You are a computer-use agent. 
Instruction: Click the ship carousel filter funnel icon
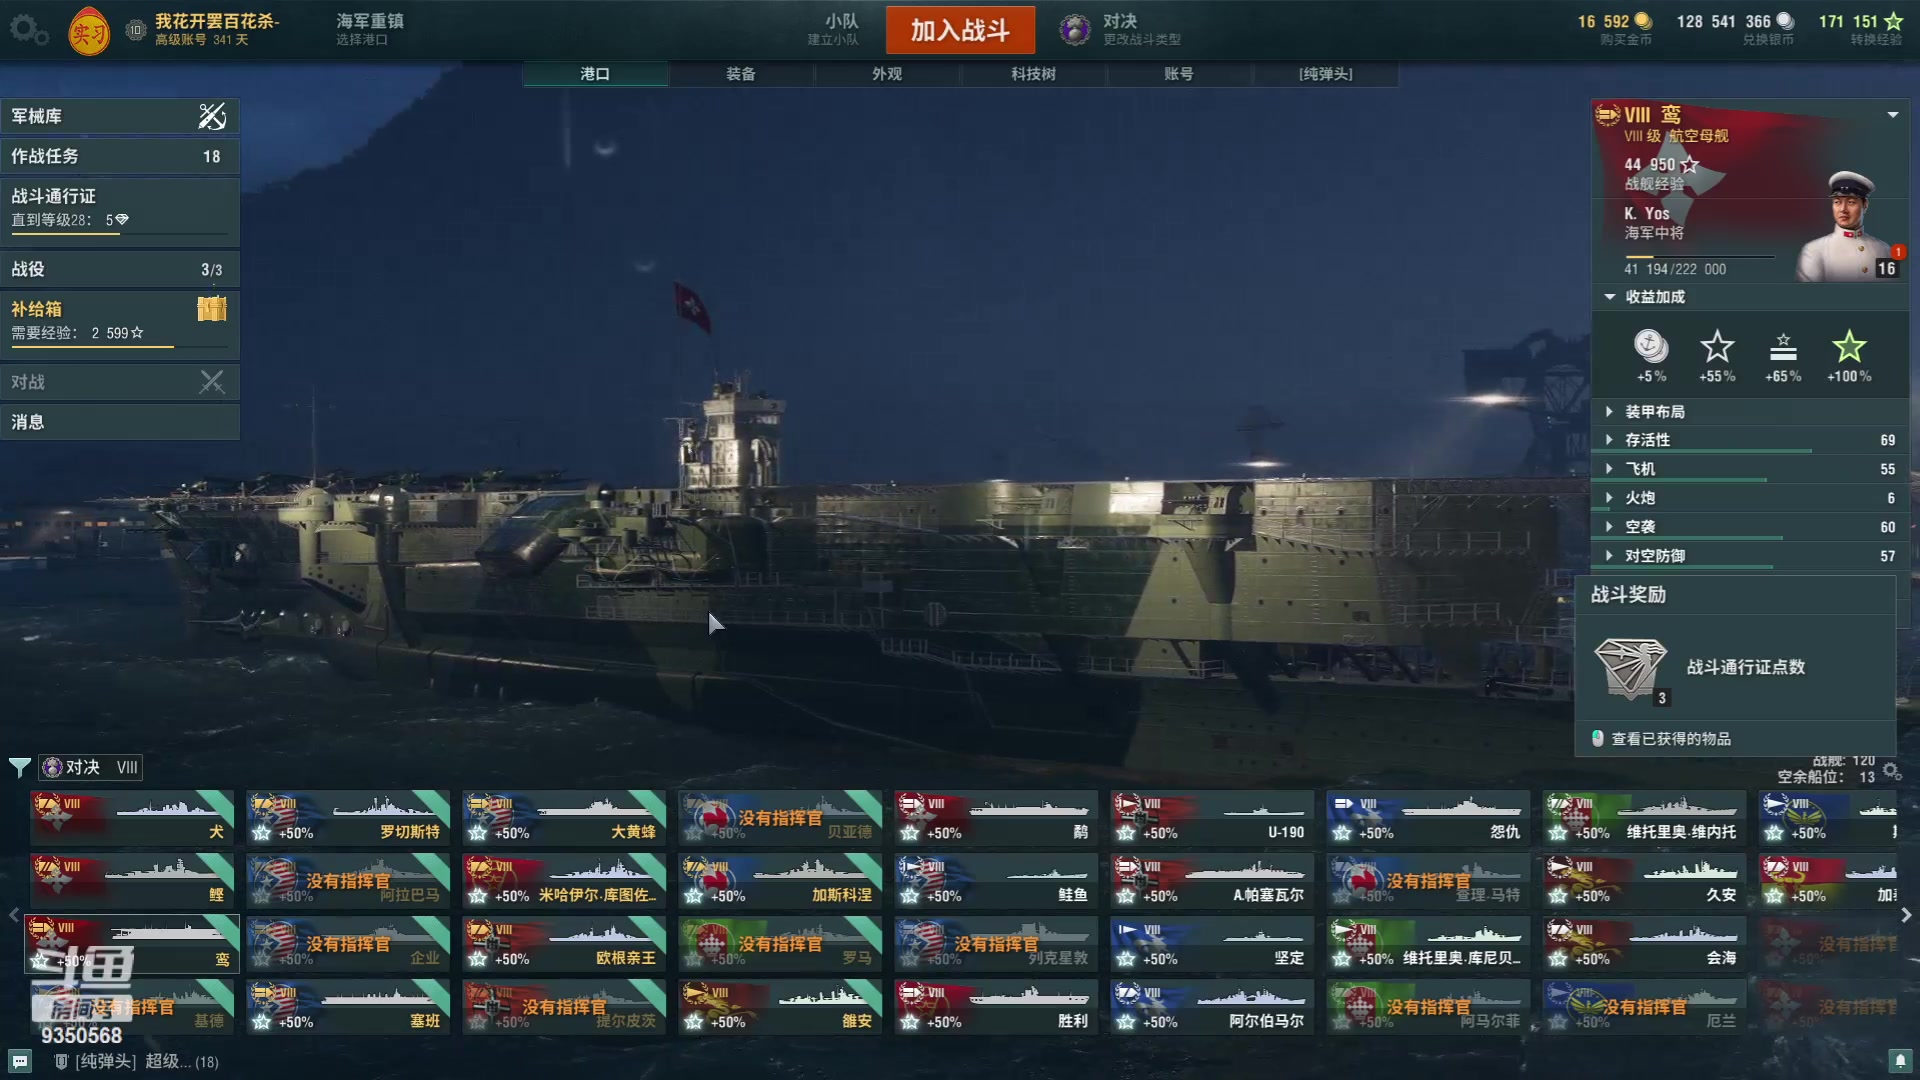click(19, 767)
